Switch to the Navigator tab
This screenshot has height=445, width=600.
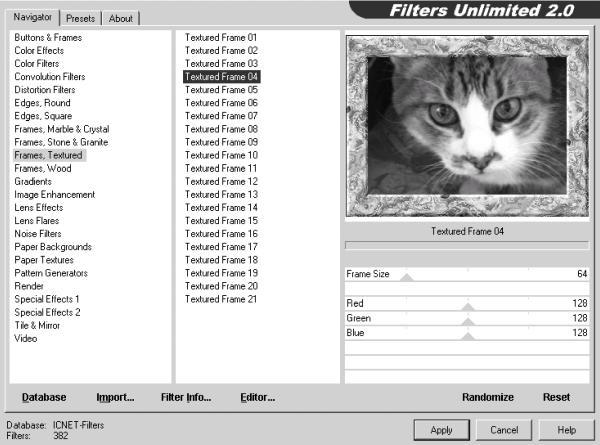pyautogui.click(x=33, y=17)
